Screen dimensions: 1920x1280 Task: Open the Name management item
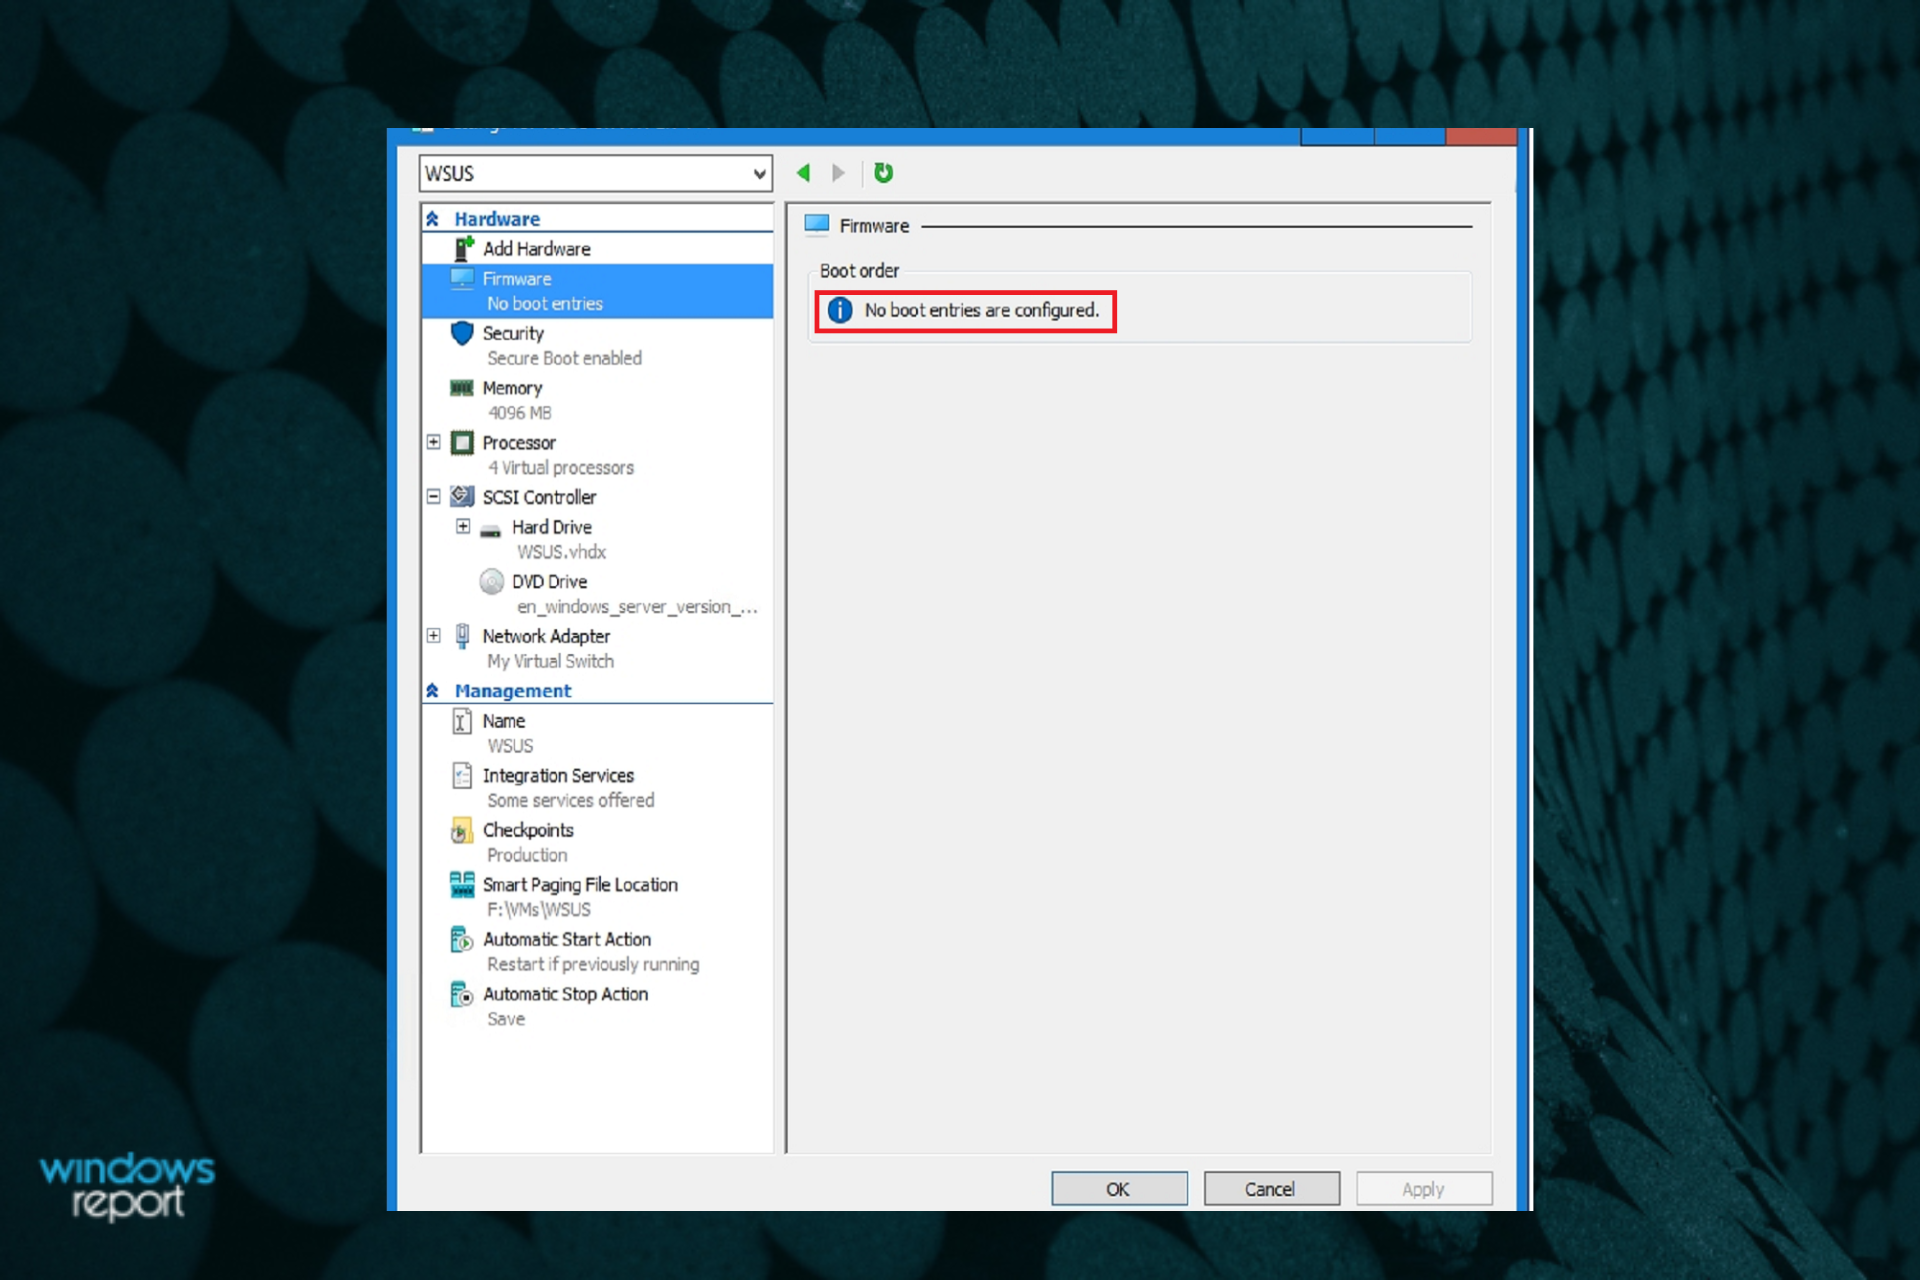[x=503, y=721]
